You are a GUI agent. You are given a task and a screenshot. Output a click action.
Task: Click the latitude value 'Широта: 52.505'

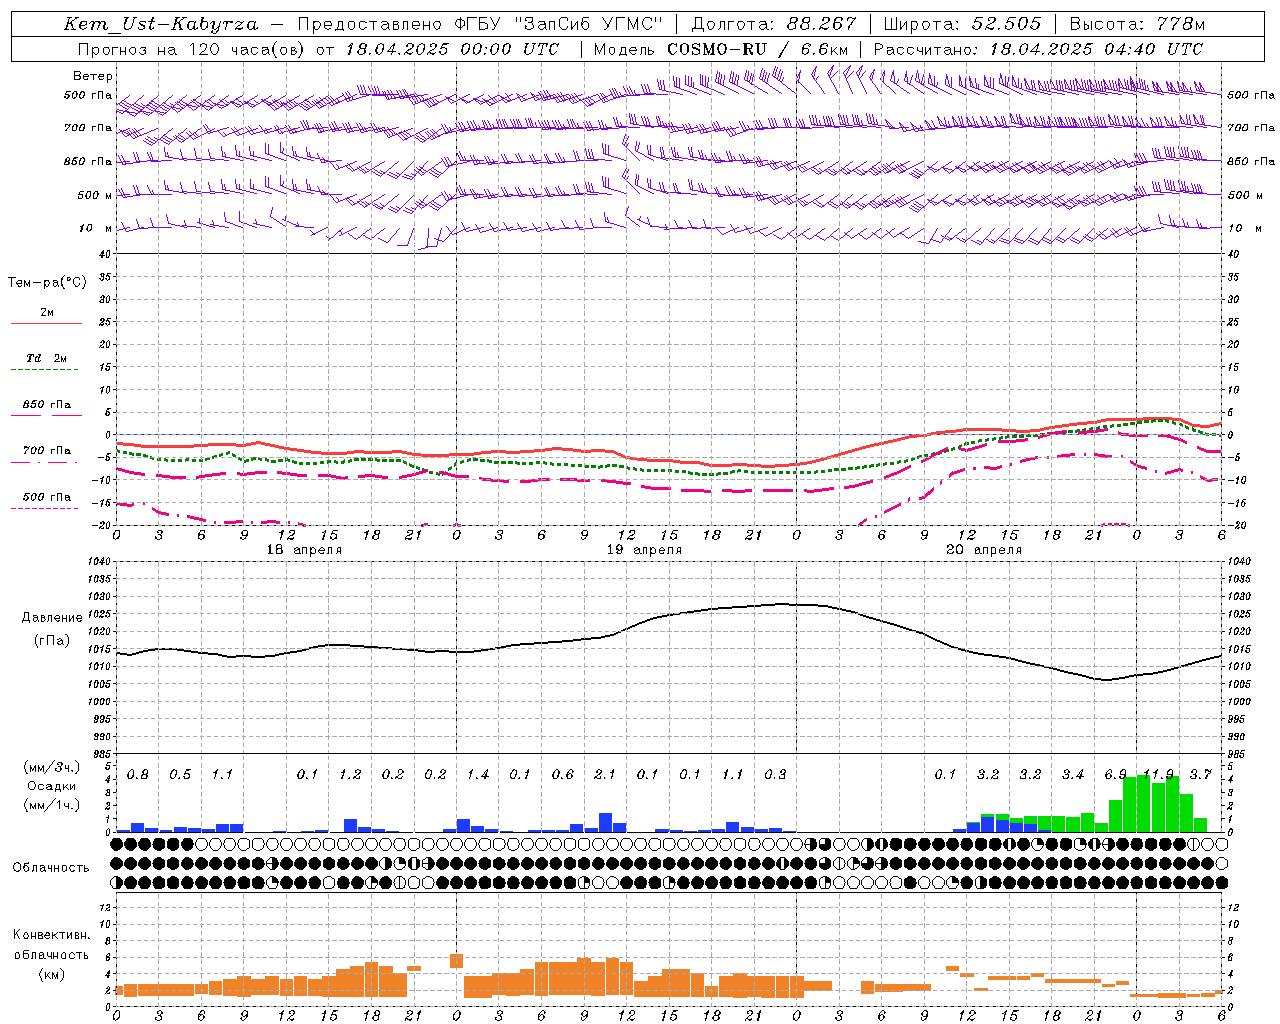(x=962, y=24)
